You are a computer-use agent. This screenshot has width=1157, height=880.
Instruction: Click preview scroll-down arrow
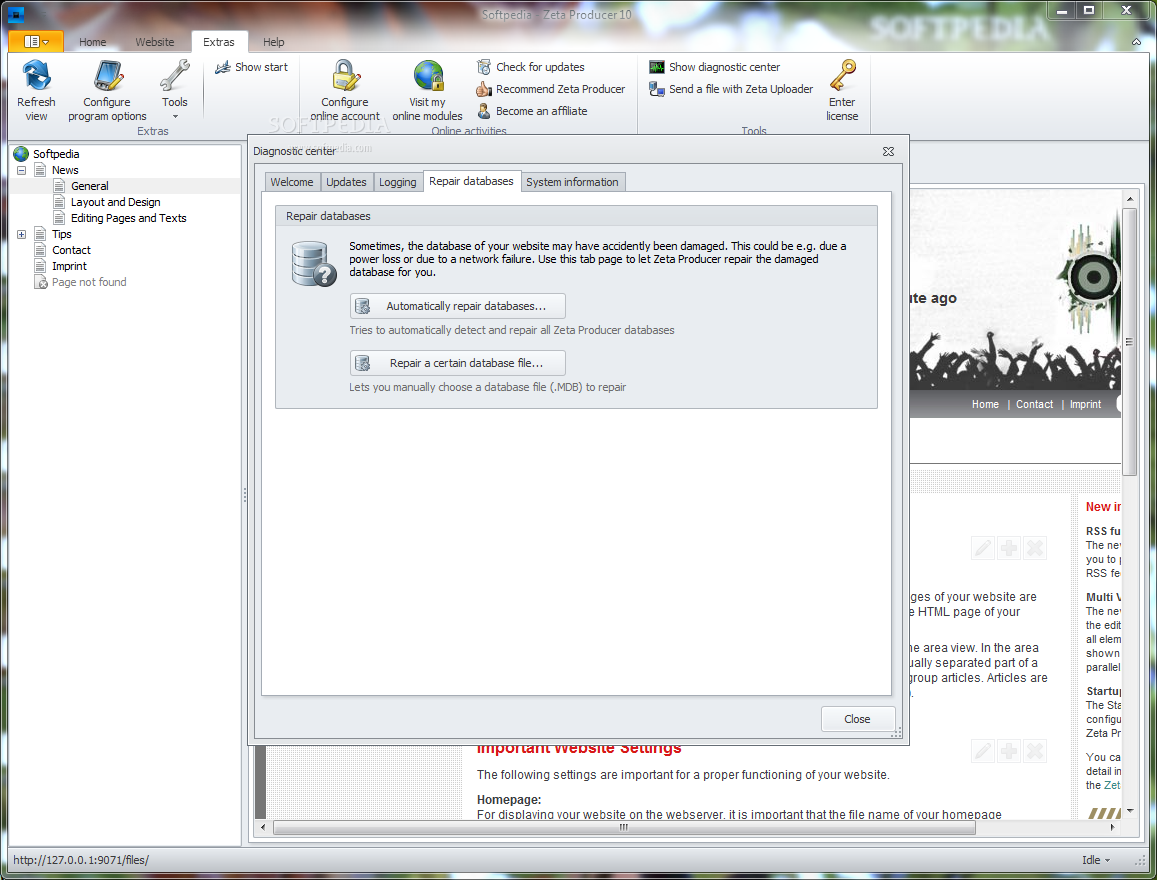coord(1130,811)
